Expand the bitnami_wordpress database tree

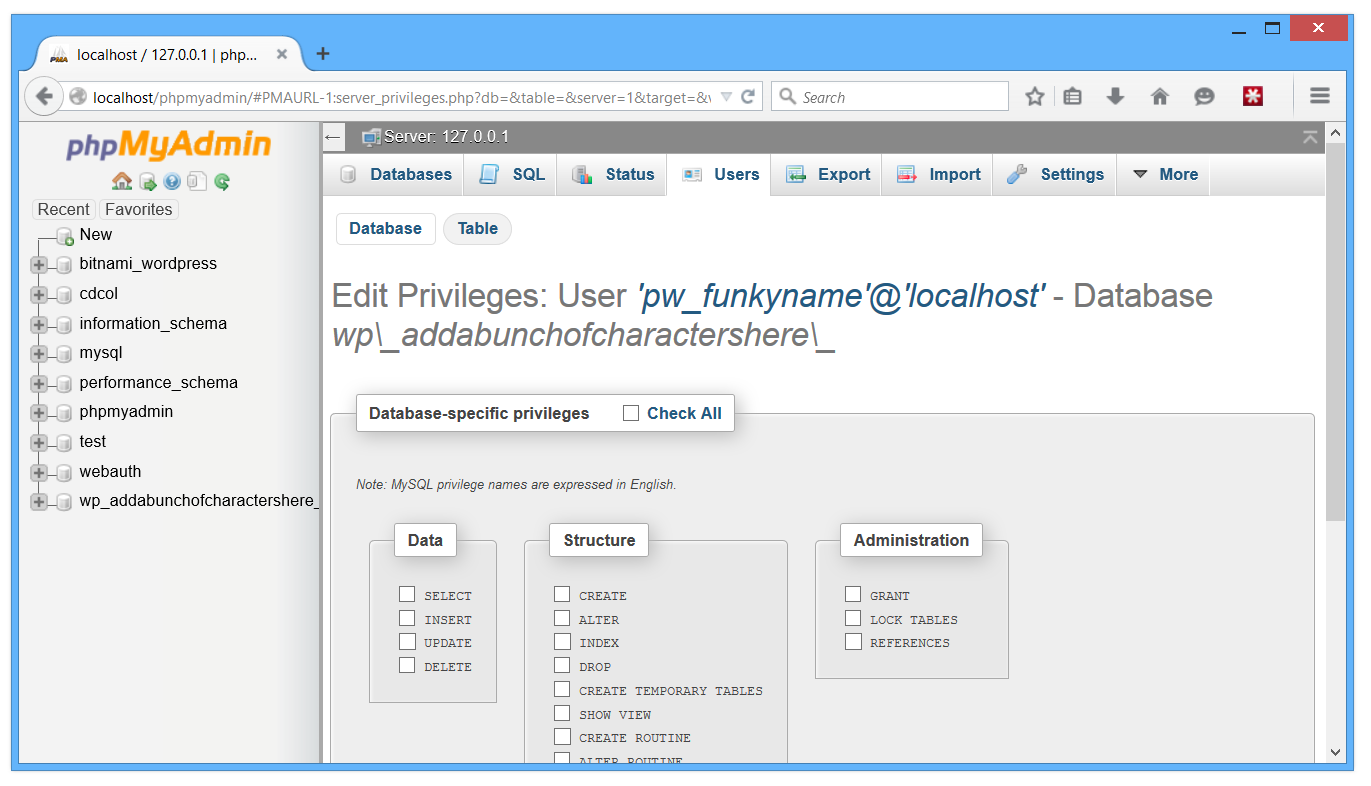click(x=39, y=265)
